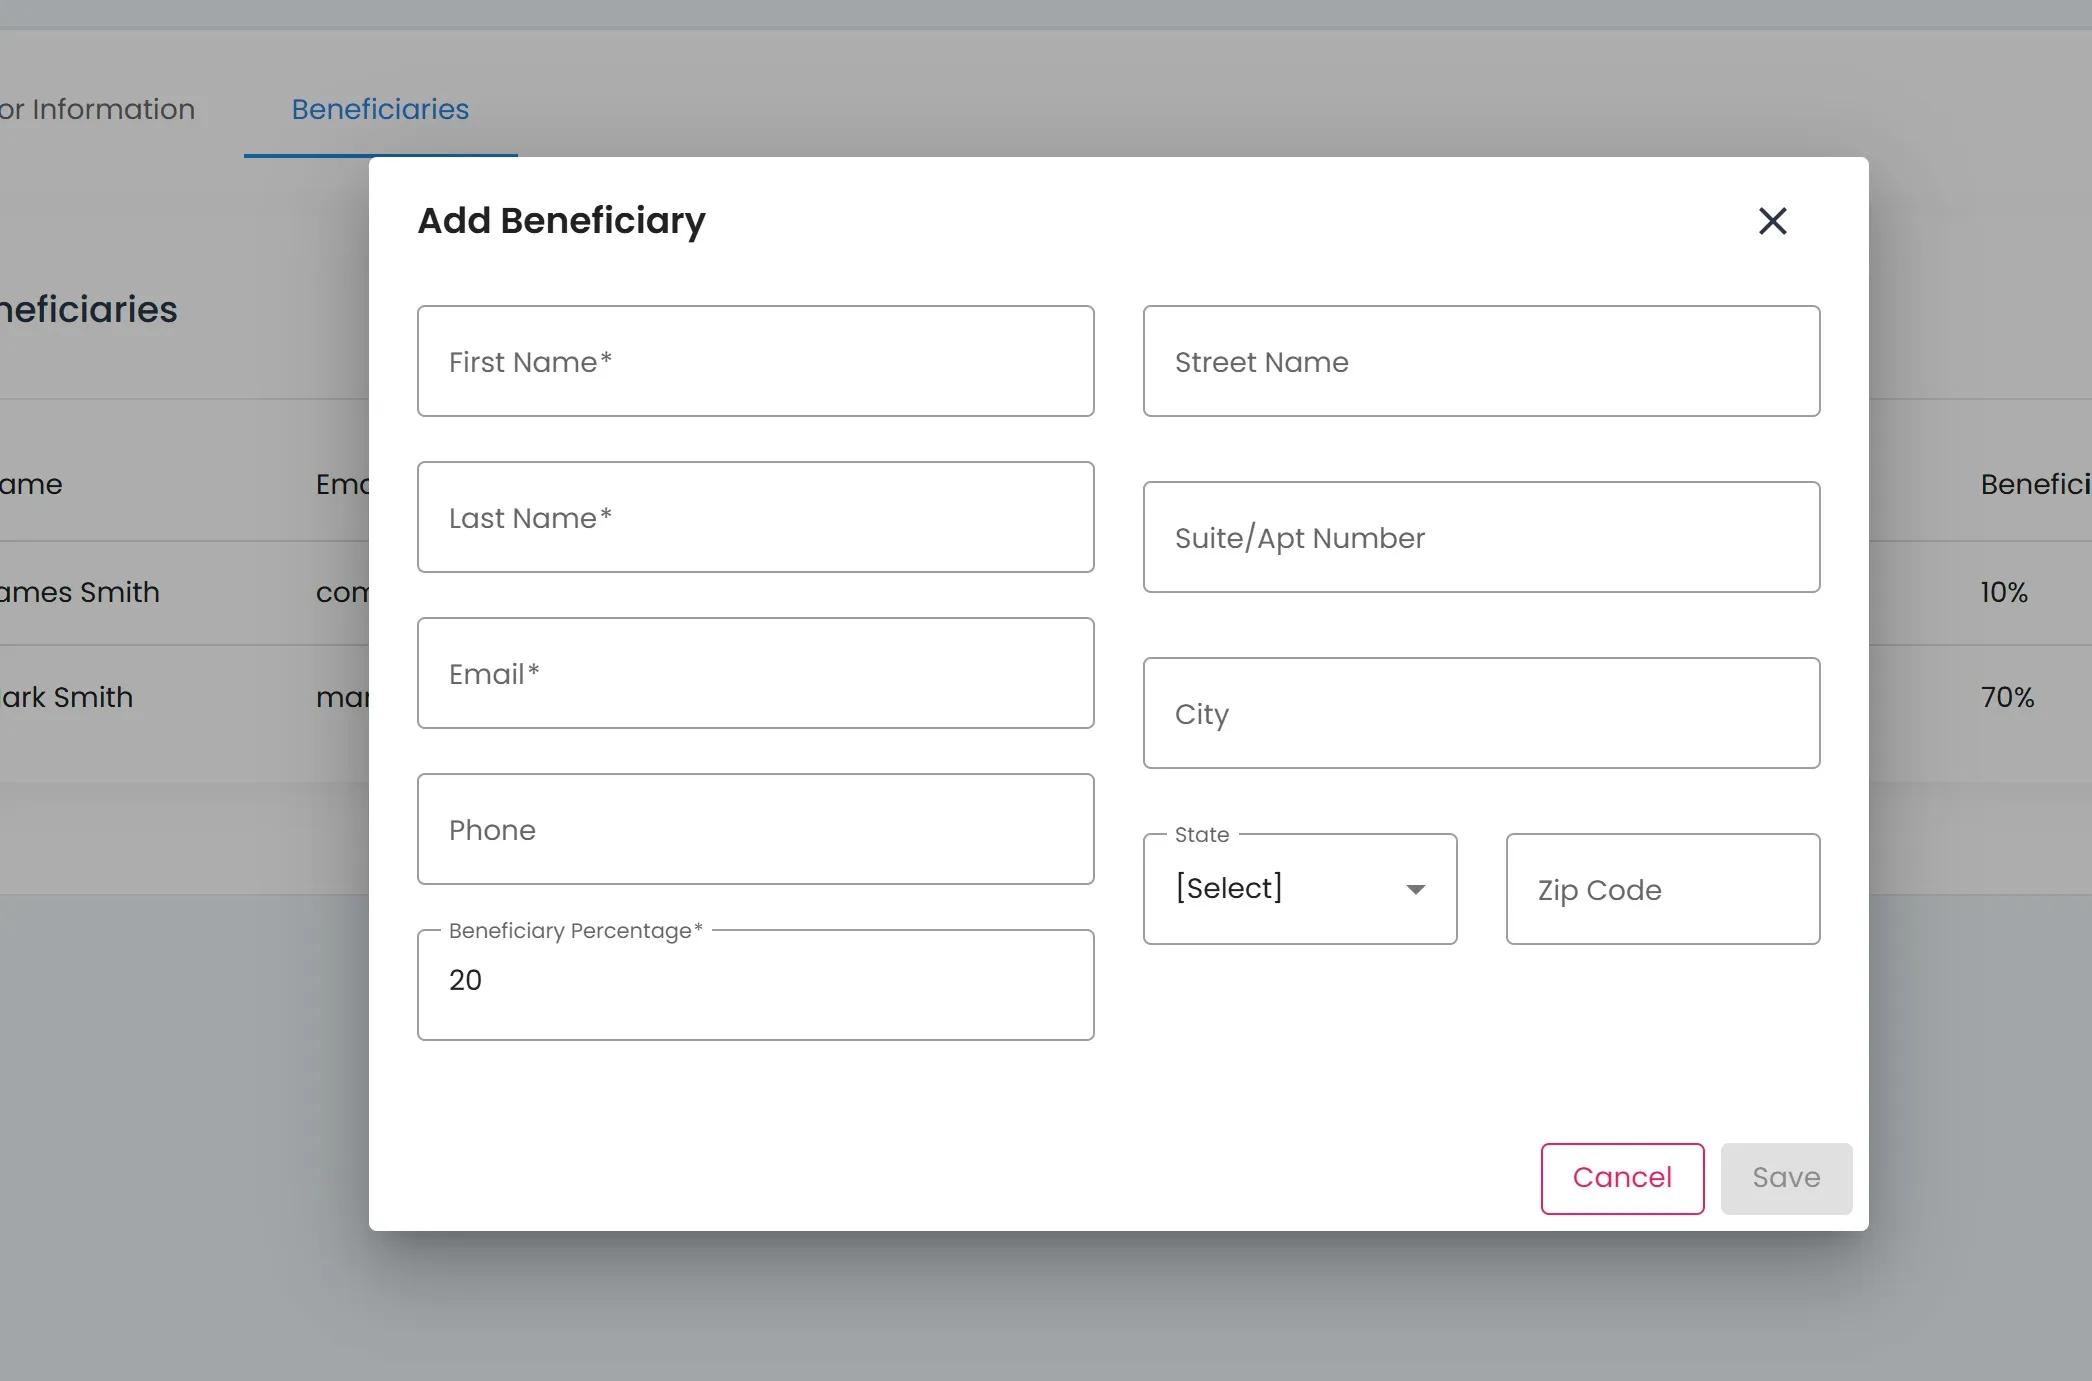This screenshot has height=1381, width=2092.
Task: Click the 10% beneficiary percentage cell
Action: [x=2004, y=592]
